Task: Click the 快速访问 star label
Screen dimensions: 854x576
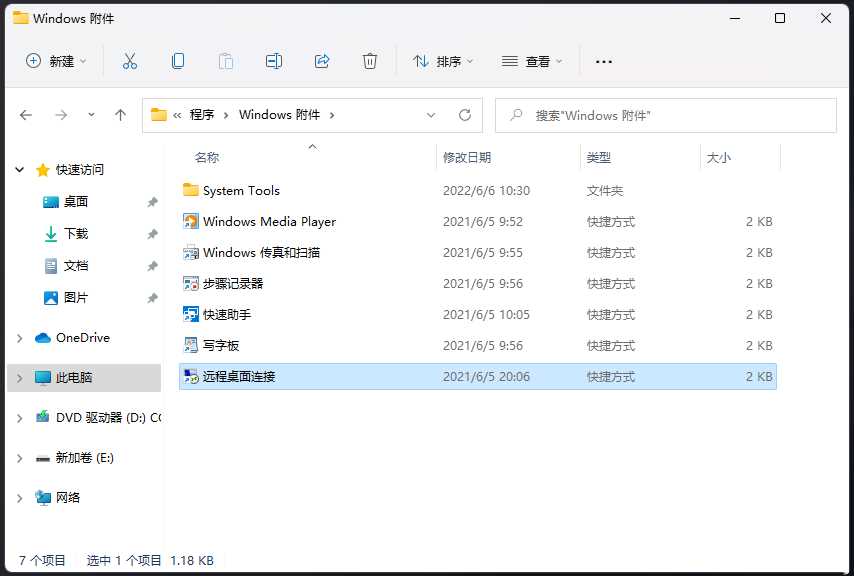Action: (80, 170)
